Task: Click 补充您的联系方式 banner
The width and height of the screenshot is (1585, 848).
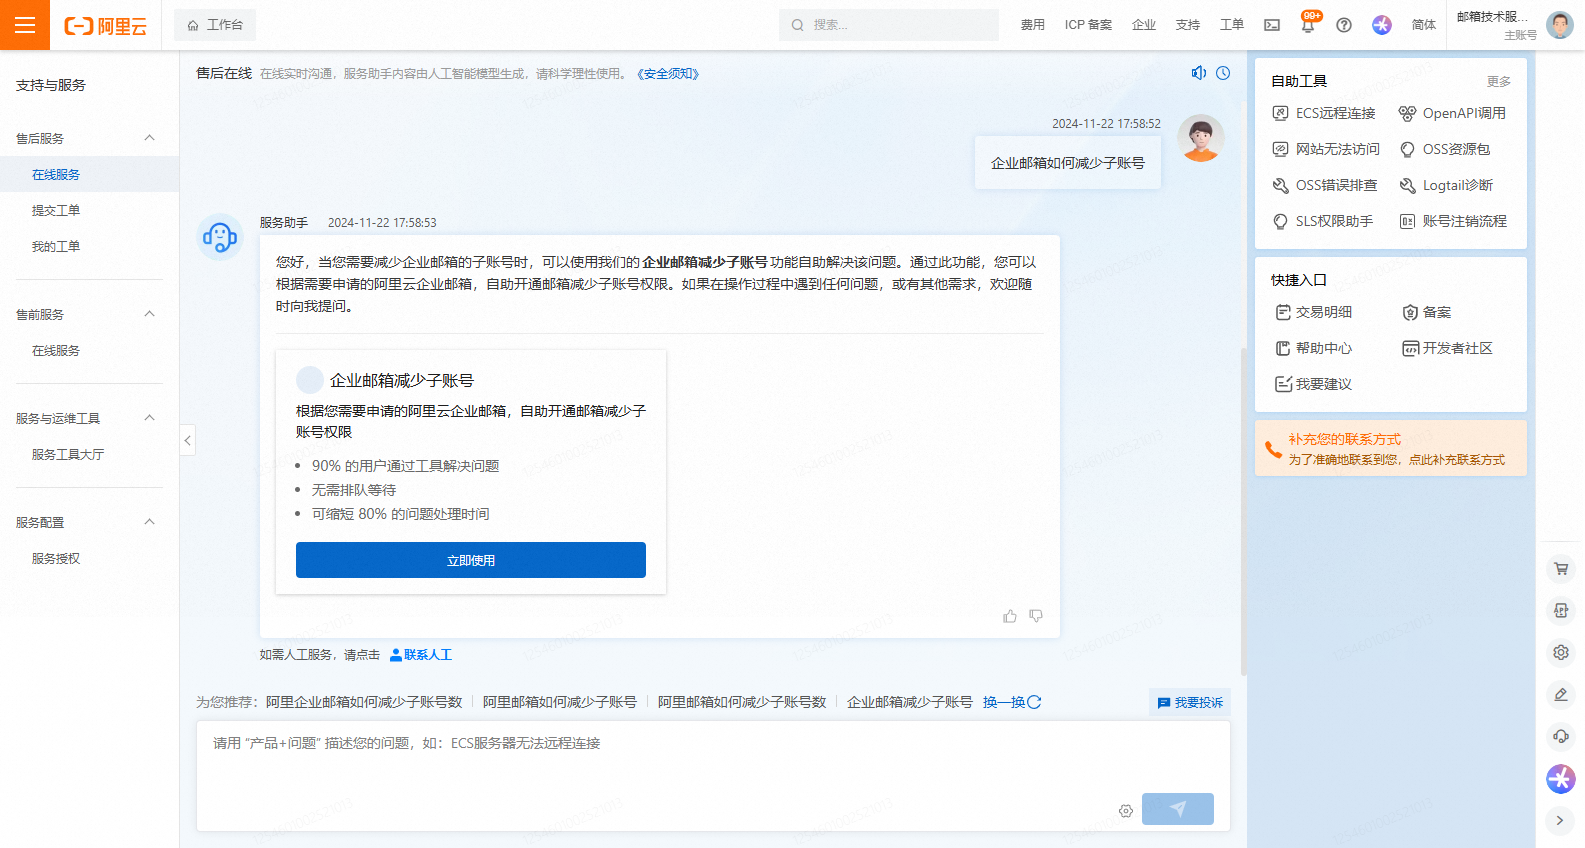Action: (x=1391, y=448)
